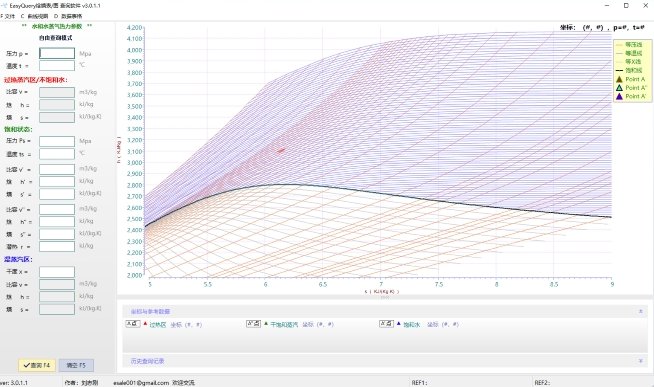Click the purple Point A' legend triangle
Viewport: 654px width, 387px height.
pos(619,96)
